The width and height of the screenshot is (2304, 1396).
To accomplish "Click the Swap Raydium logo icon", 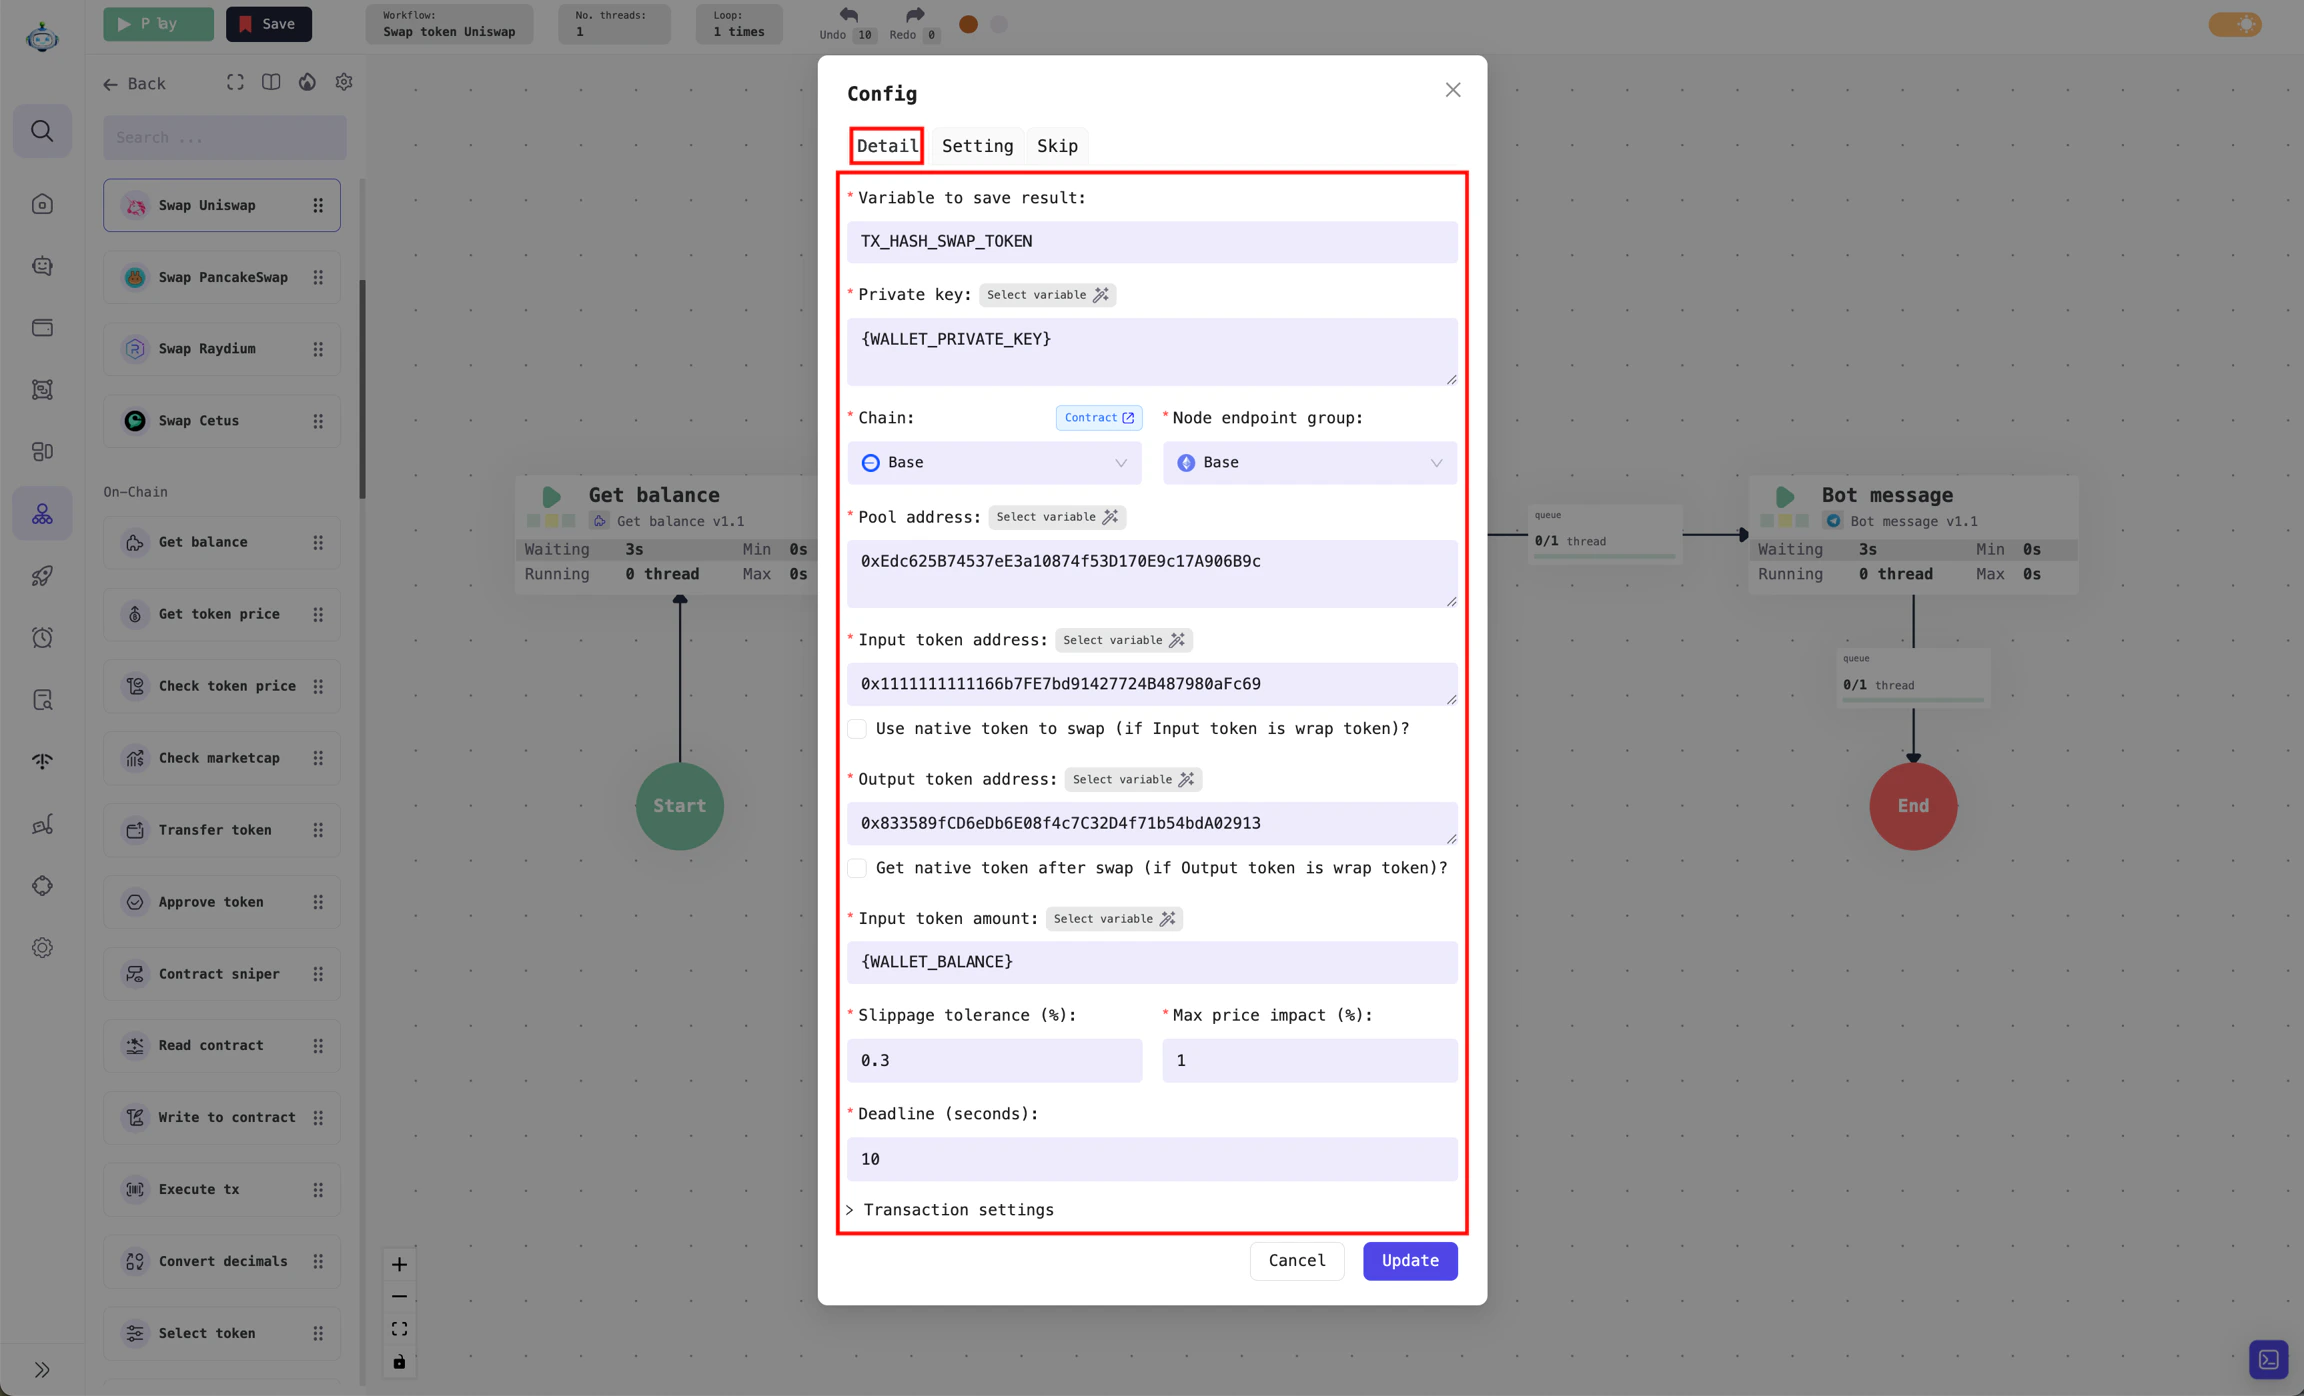I will click(135, 349).
